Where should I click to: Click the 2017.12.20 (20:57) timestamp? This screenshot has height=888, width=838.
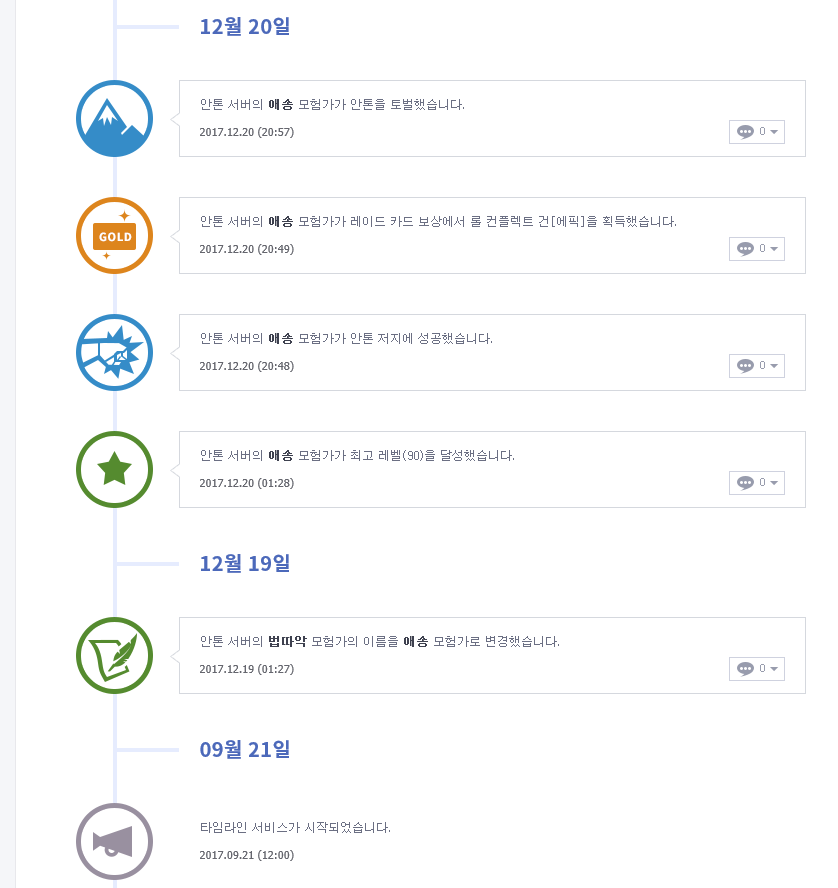click(246, 132)
